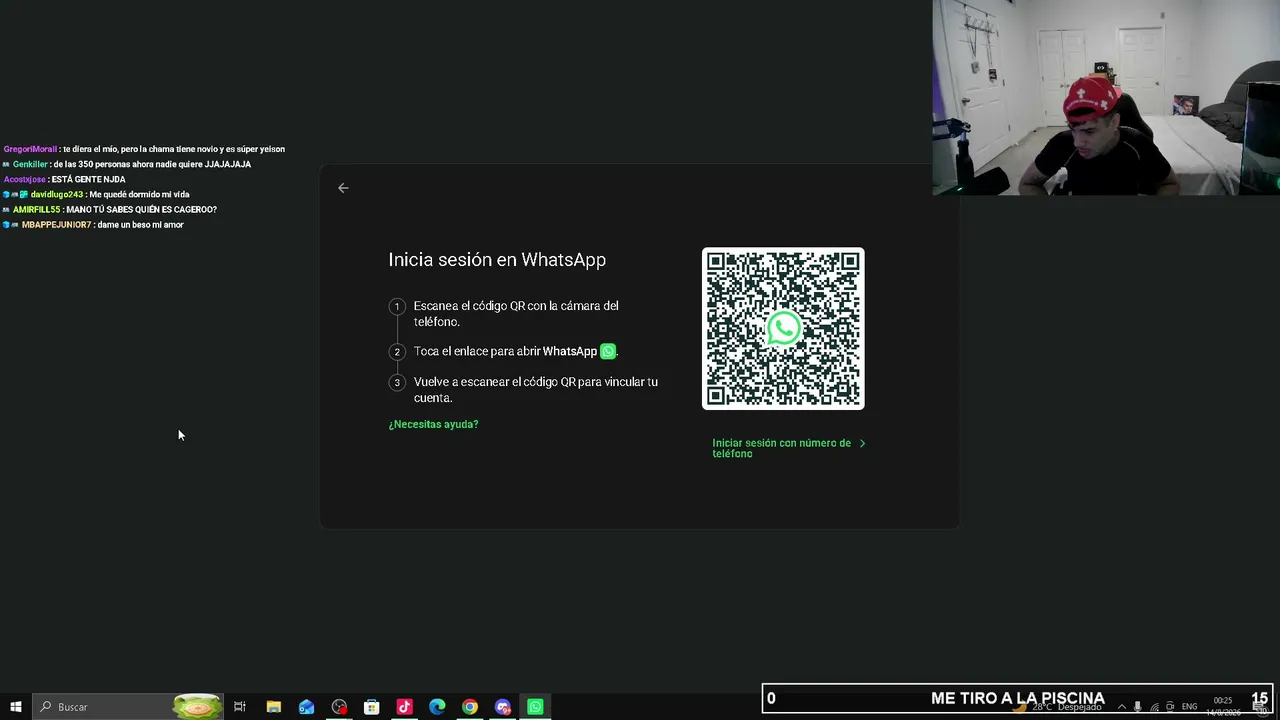Click the microphone tray icon
1280x720 pixels.
tap(1138, 707)
